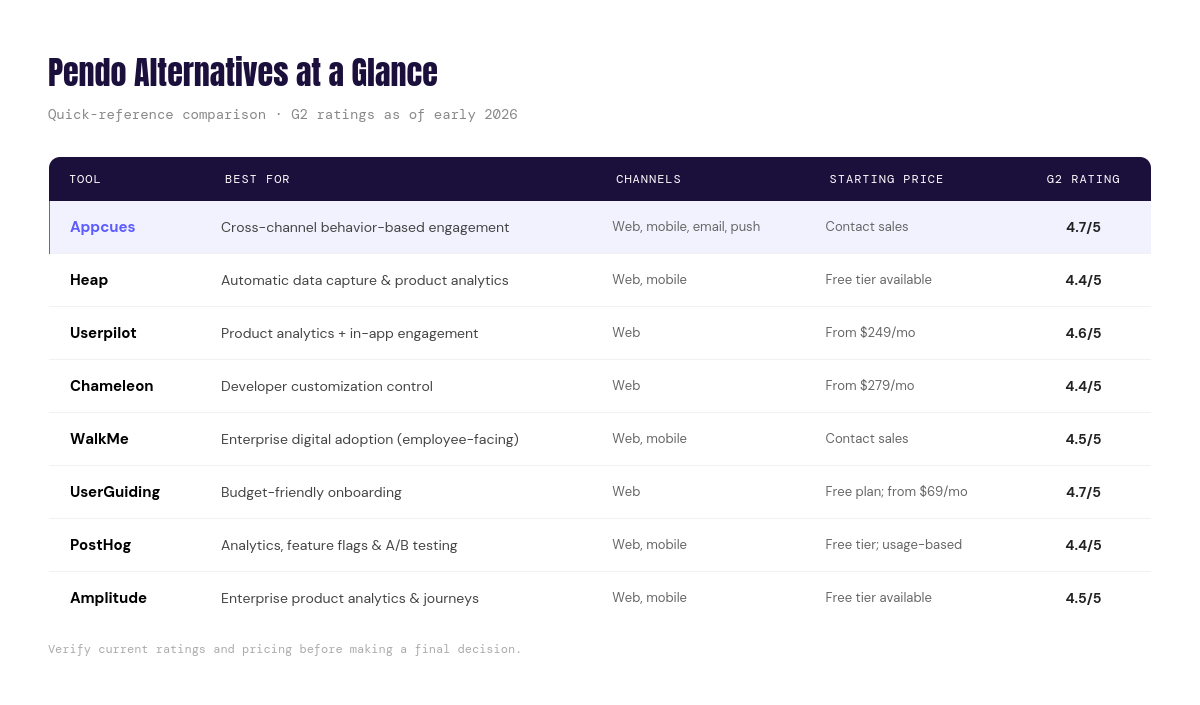This screenshot has width=1200, height=705.
Task: Click the Heap tool name
Action: (89, 280)
